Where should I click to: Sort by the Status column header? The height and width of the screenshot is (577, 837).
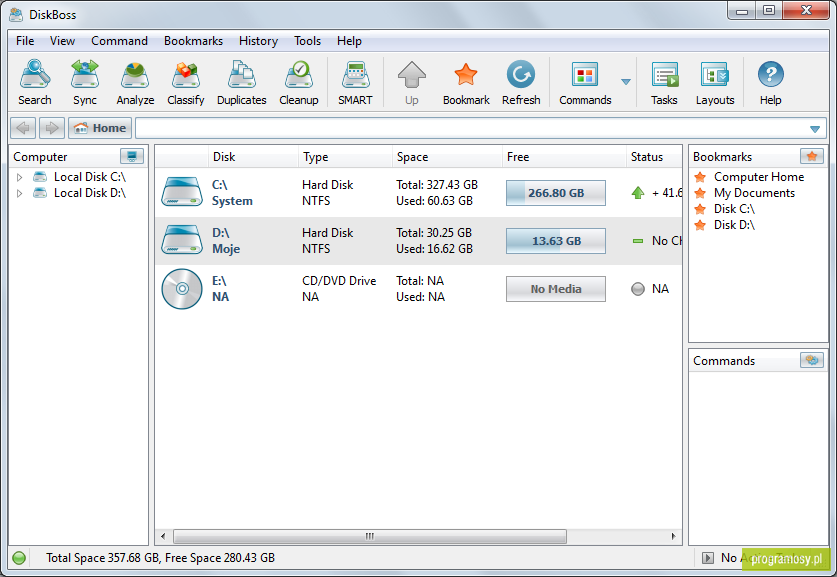(654, 157)
